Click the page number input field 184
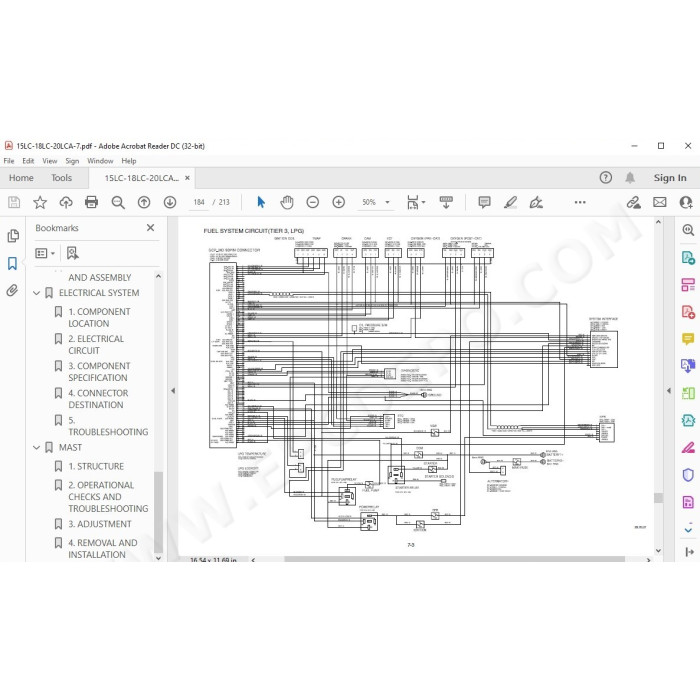The width and height of the screenshot is (700, 700). tap(199, 202)
